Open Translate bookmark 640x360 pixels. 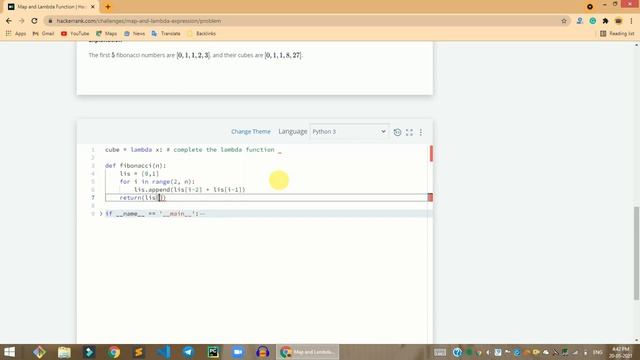[x=166, y=33]
